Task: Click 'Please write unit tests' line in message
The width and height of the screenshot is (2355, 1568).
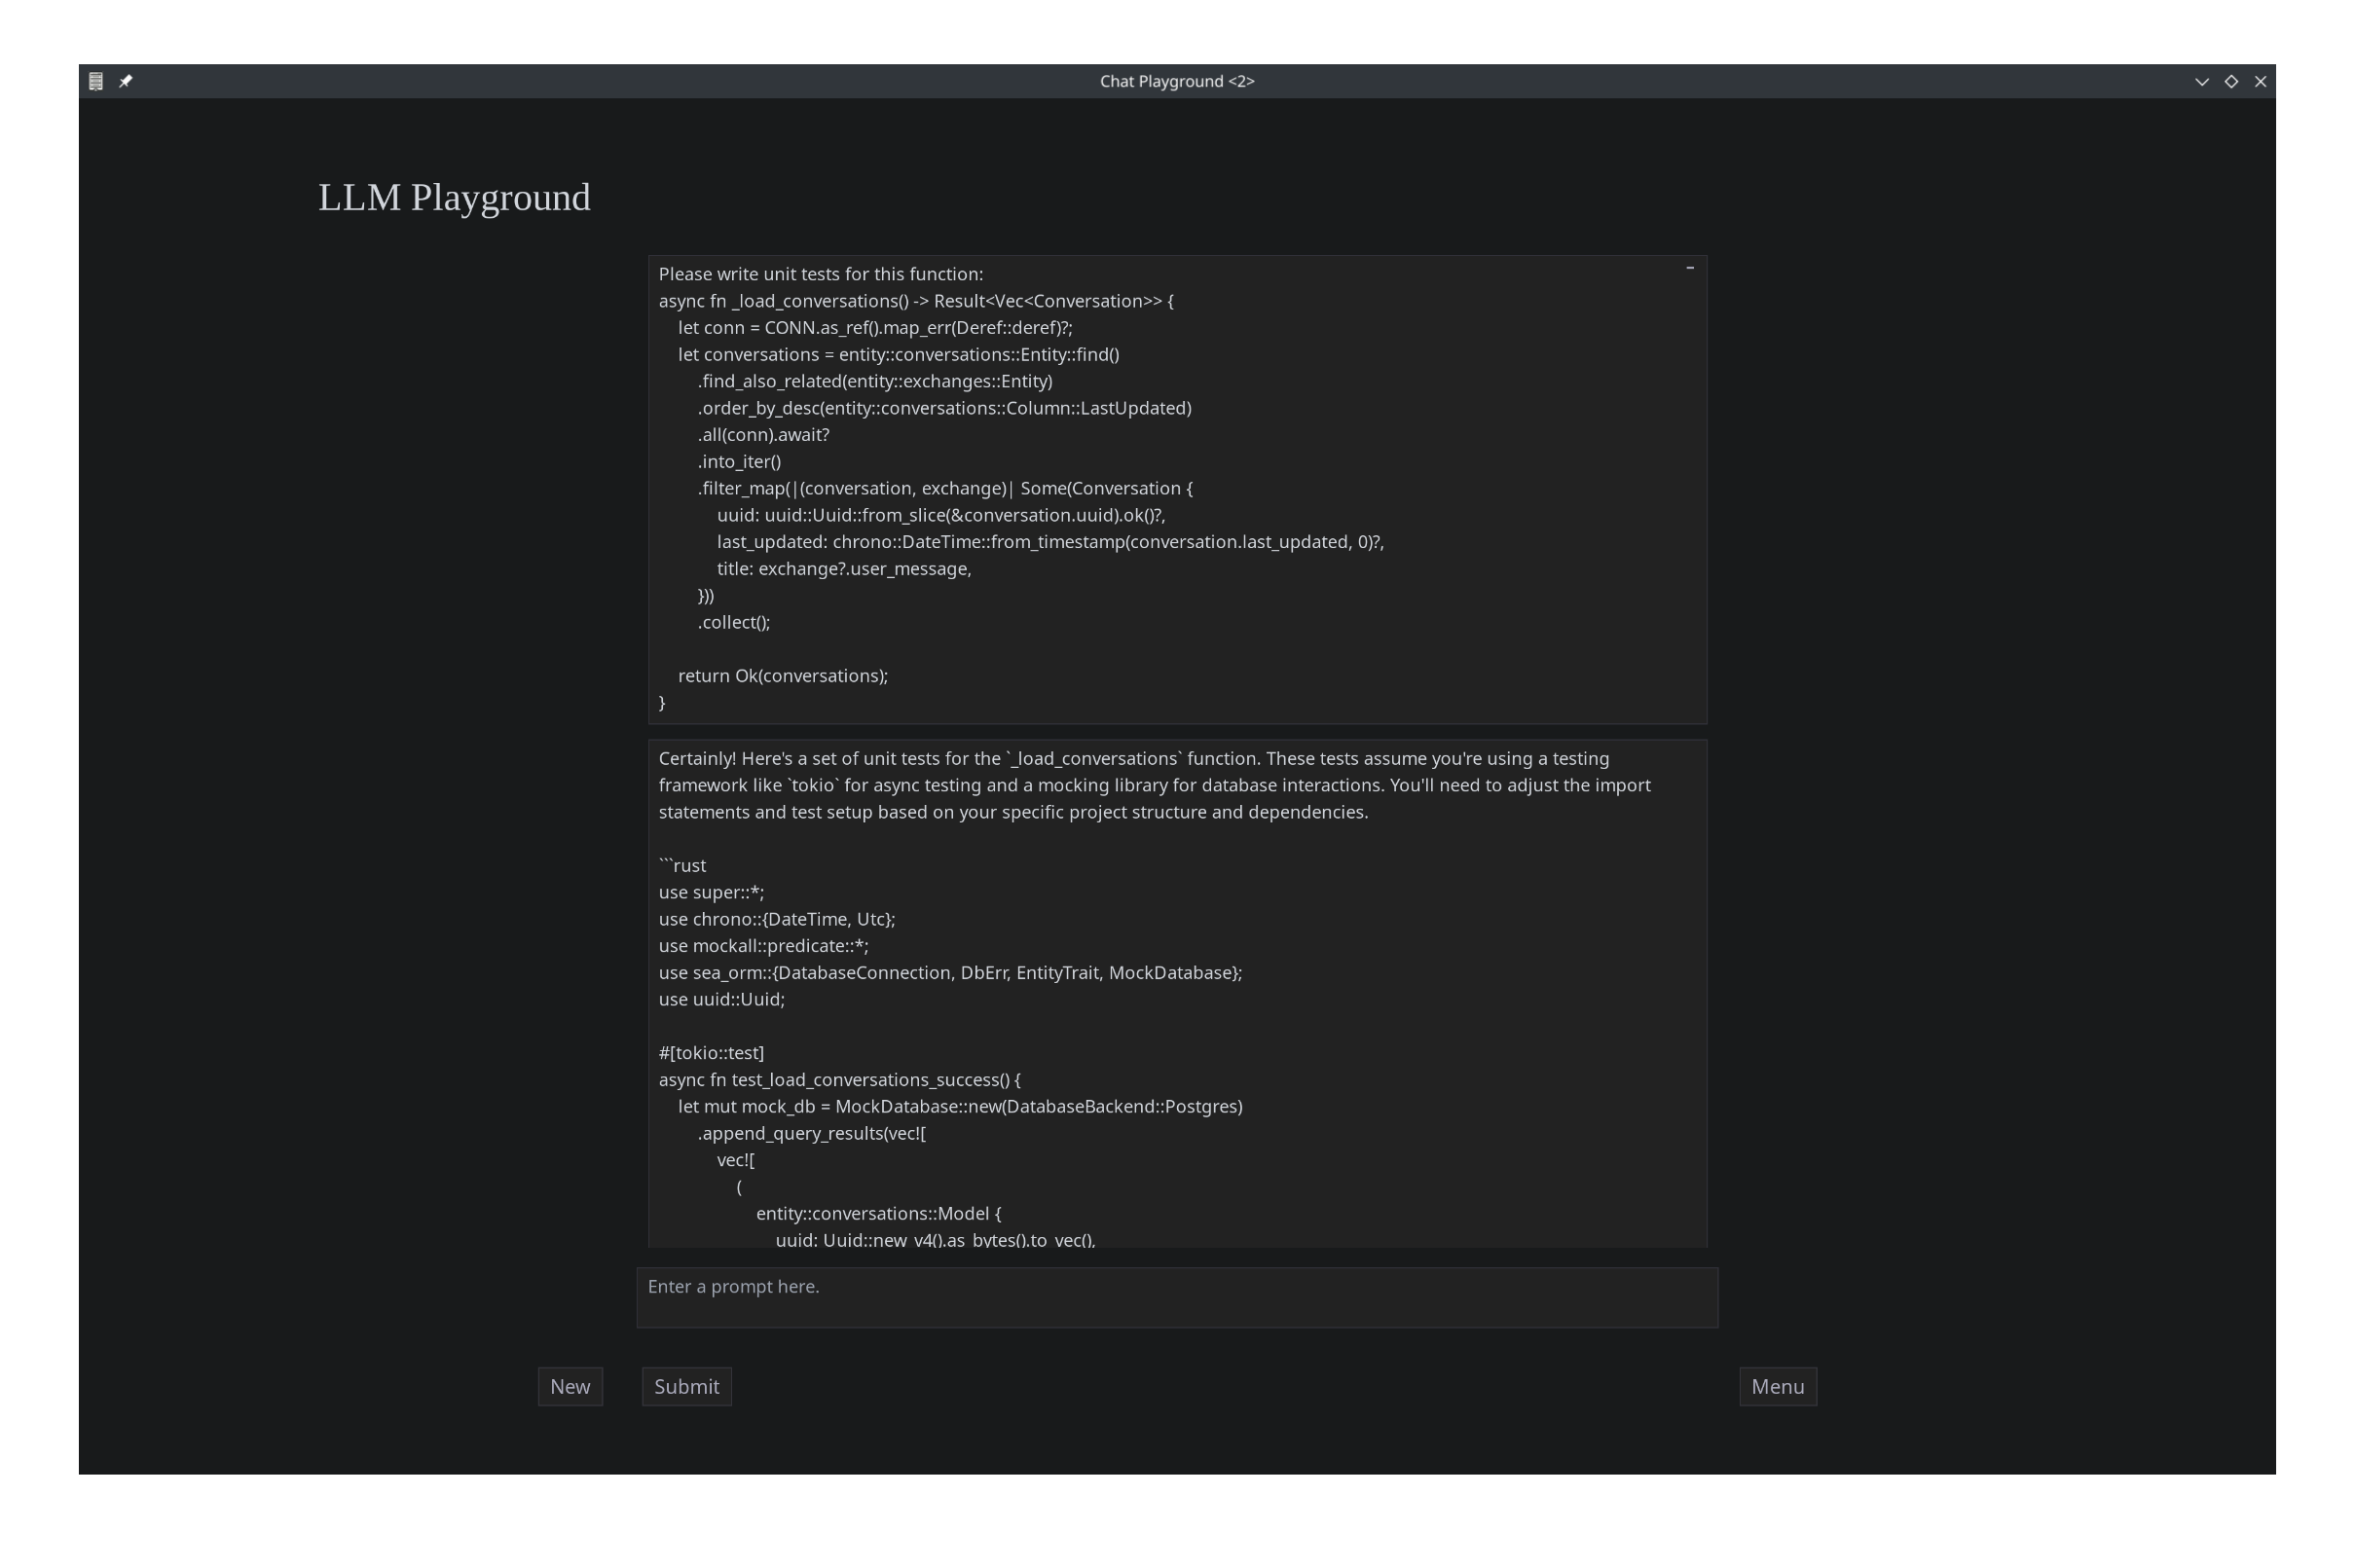Action: [820, 274]
